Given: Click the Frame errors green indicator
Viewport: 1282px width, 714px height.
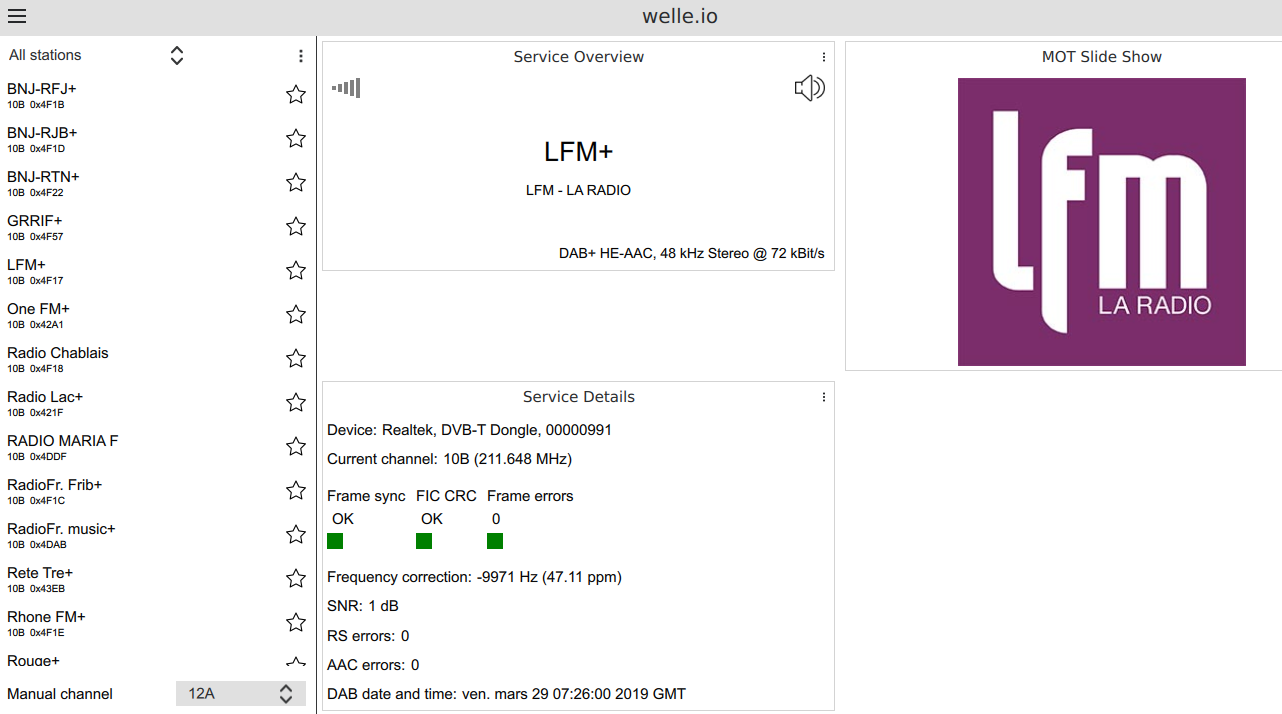Looking at the screenshot, I should point(495,541).
